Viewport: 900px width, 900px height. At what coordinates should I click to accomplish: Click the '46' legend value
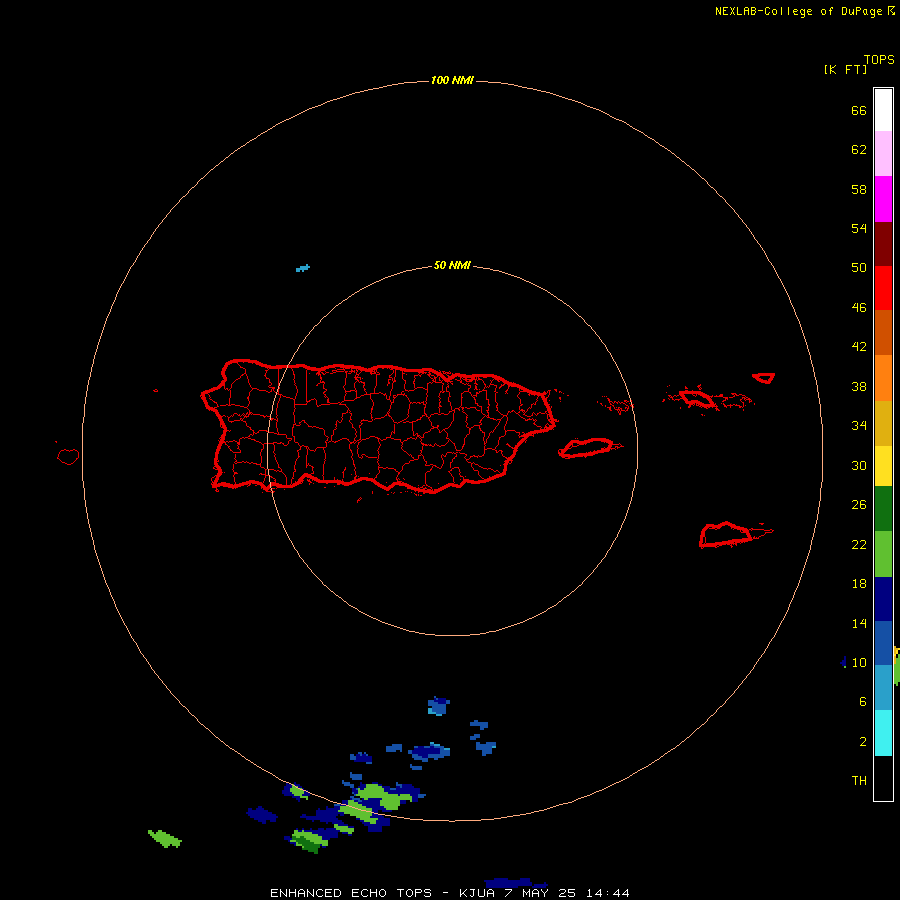tap(859, 308)
